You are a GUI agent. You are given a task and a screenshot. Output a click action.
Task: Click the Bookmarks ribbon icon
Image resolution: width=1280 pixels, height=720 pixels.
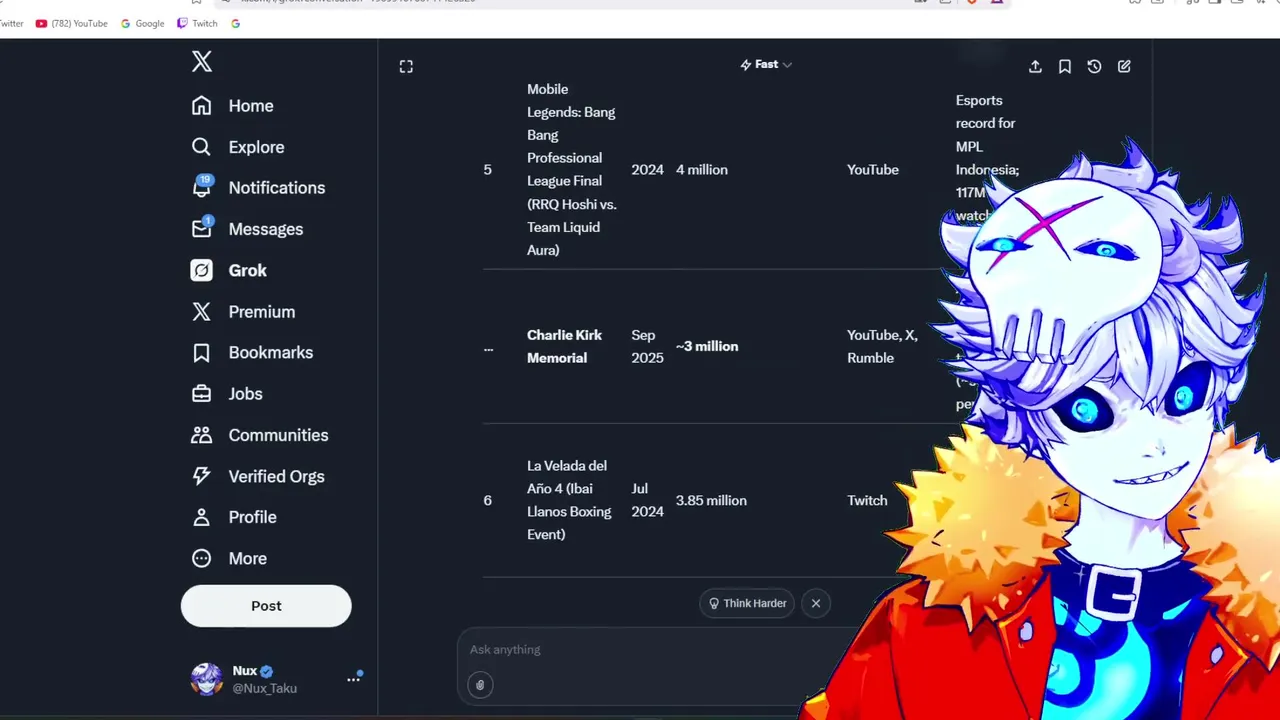(202, 353)
